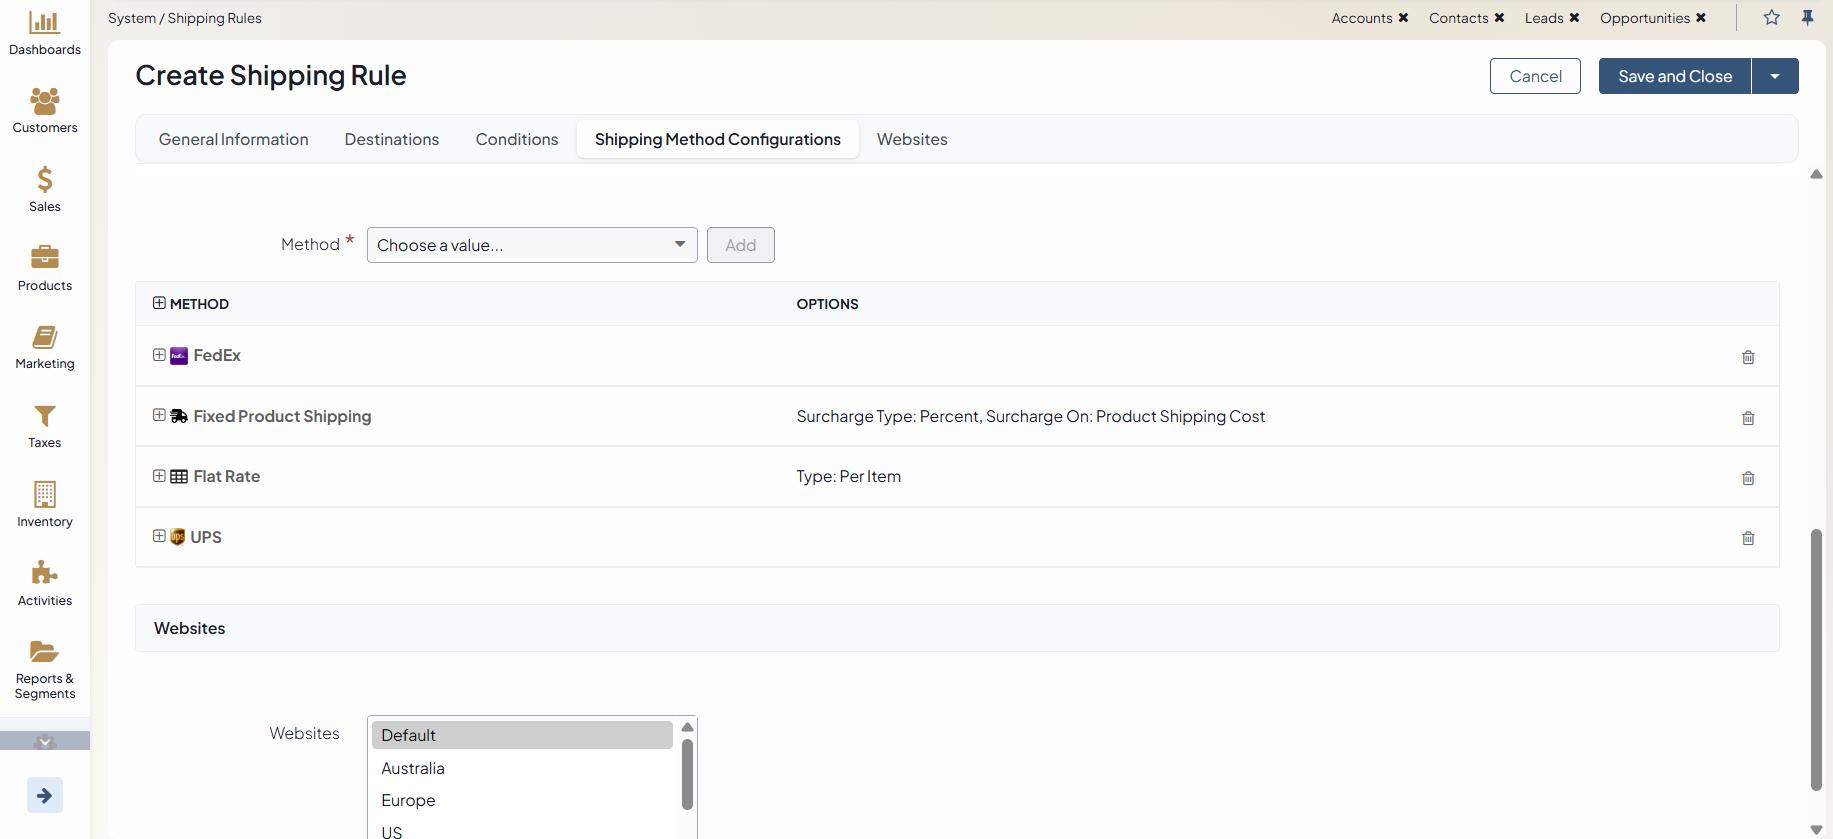Open the Inventory sidebar icon
Viewport: 1833px width, 839px height.
click(44, 495)
